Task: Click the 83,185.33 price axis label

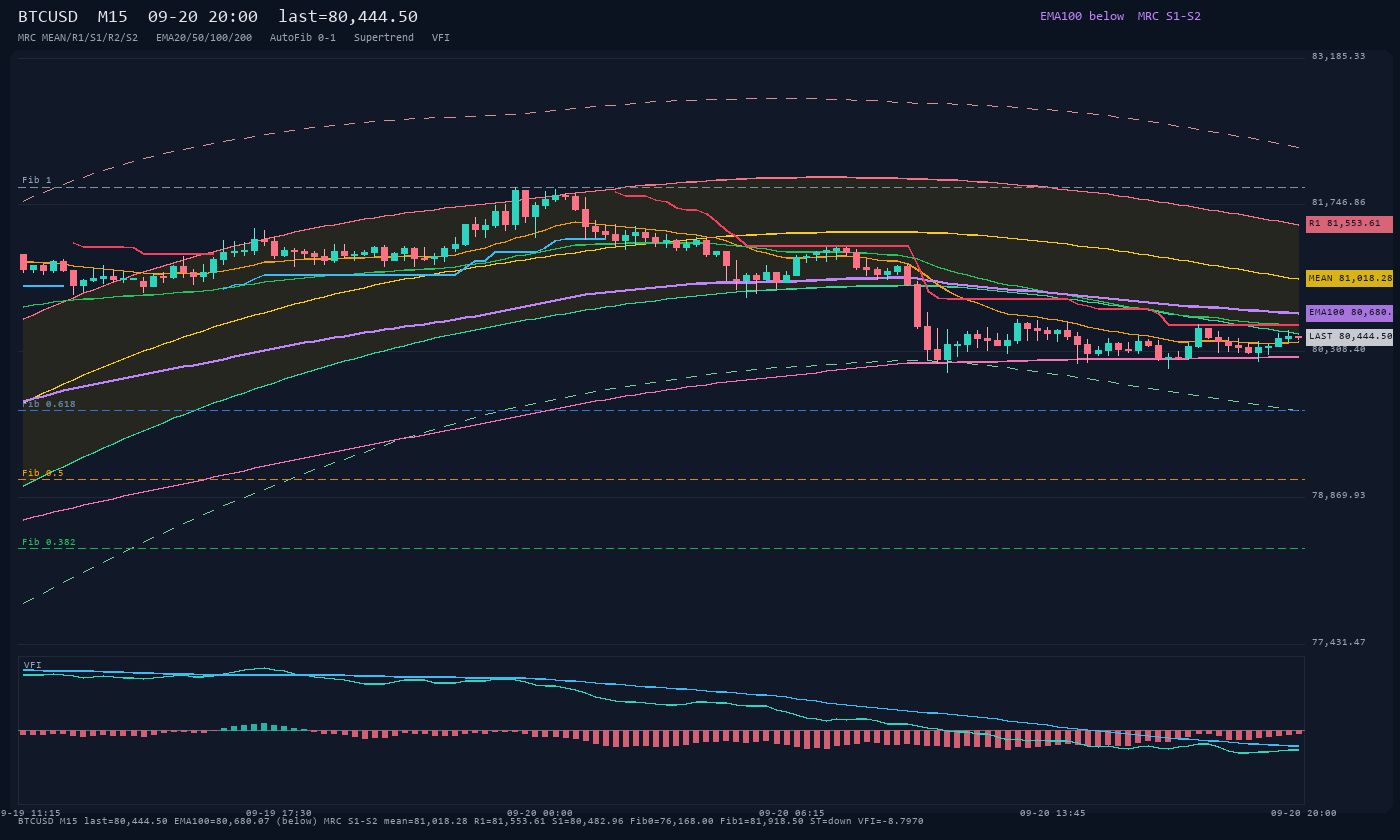Action: [x=1338, y=56]
